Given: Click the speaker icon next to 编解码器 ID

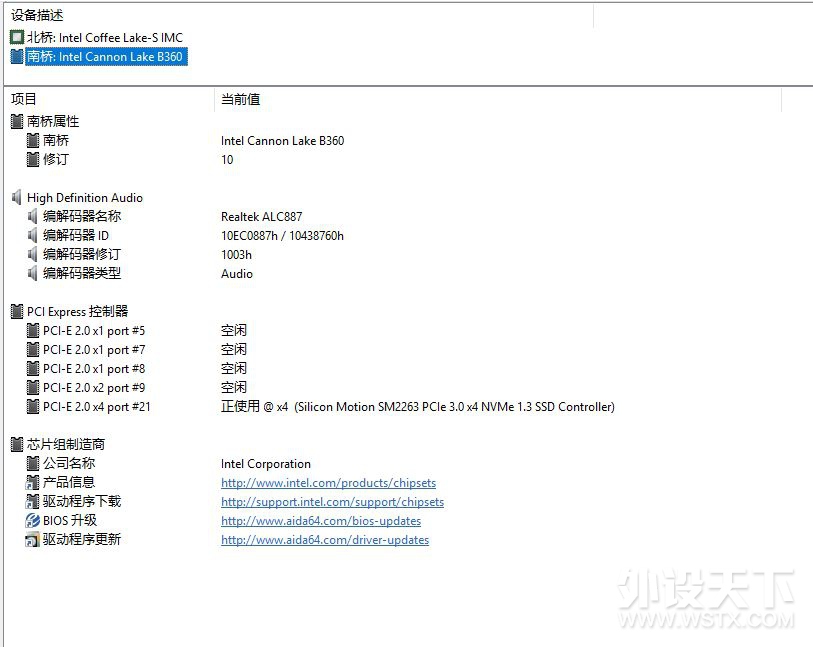Looking at the screenshot, I should coord(32,235).
